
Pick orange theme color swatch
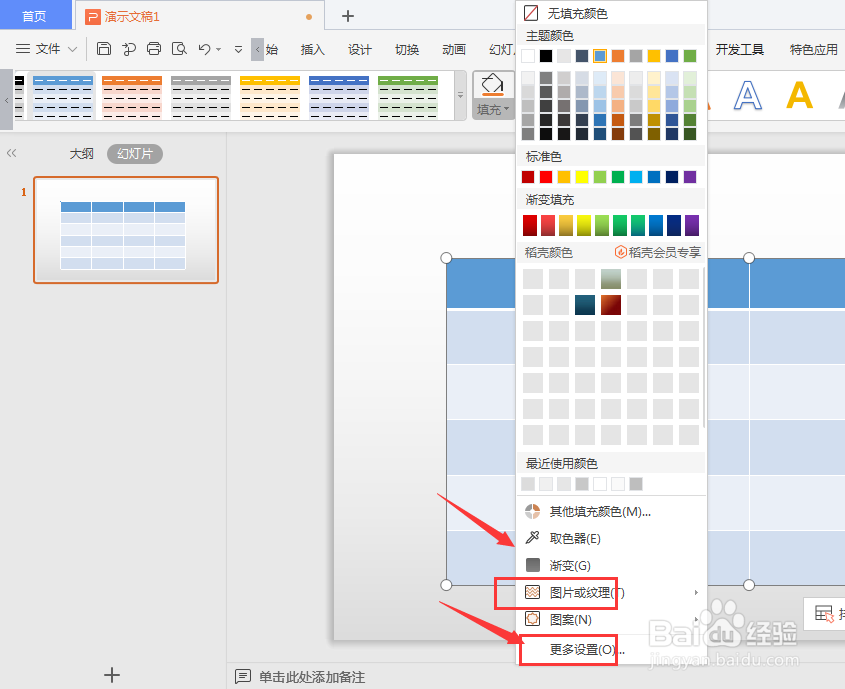tap(618, 55)
